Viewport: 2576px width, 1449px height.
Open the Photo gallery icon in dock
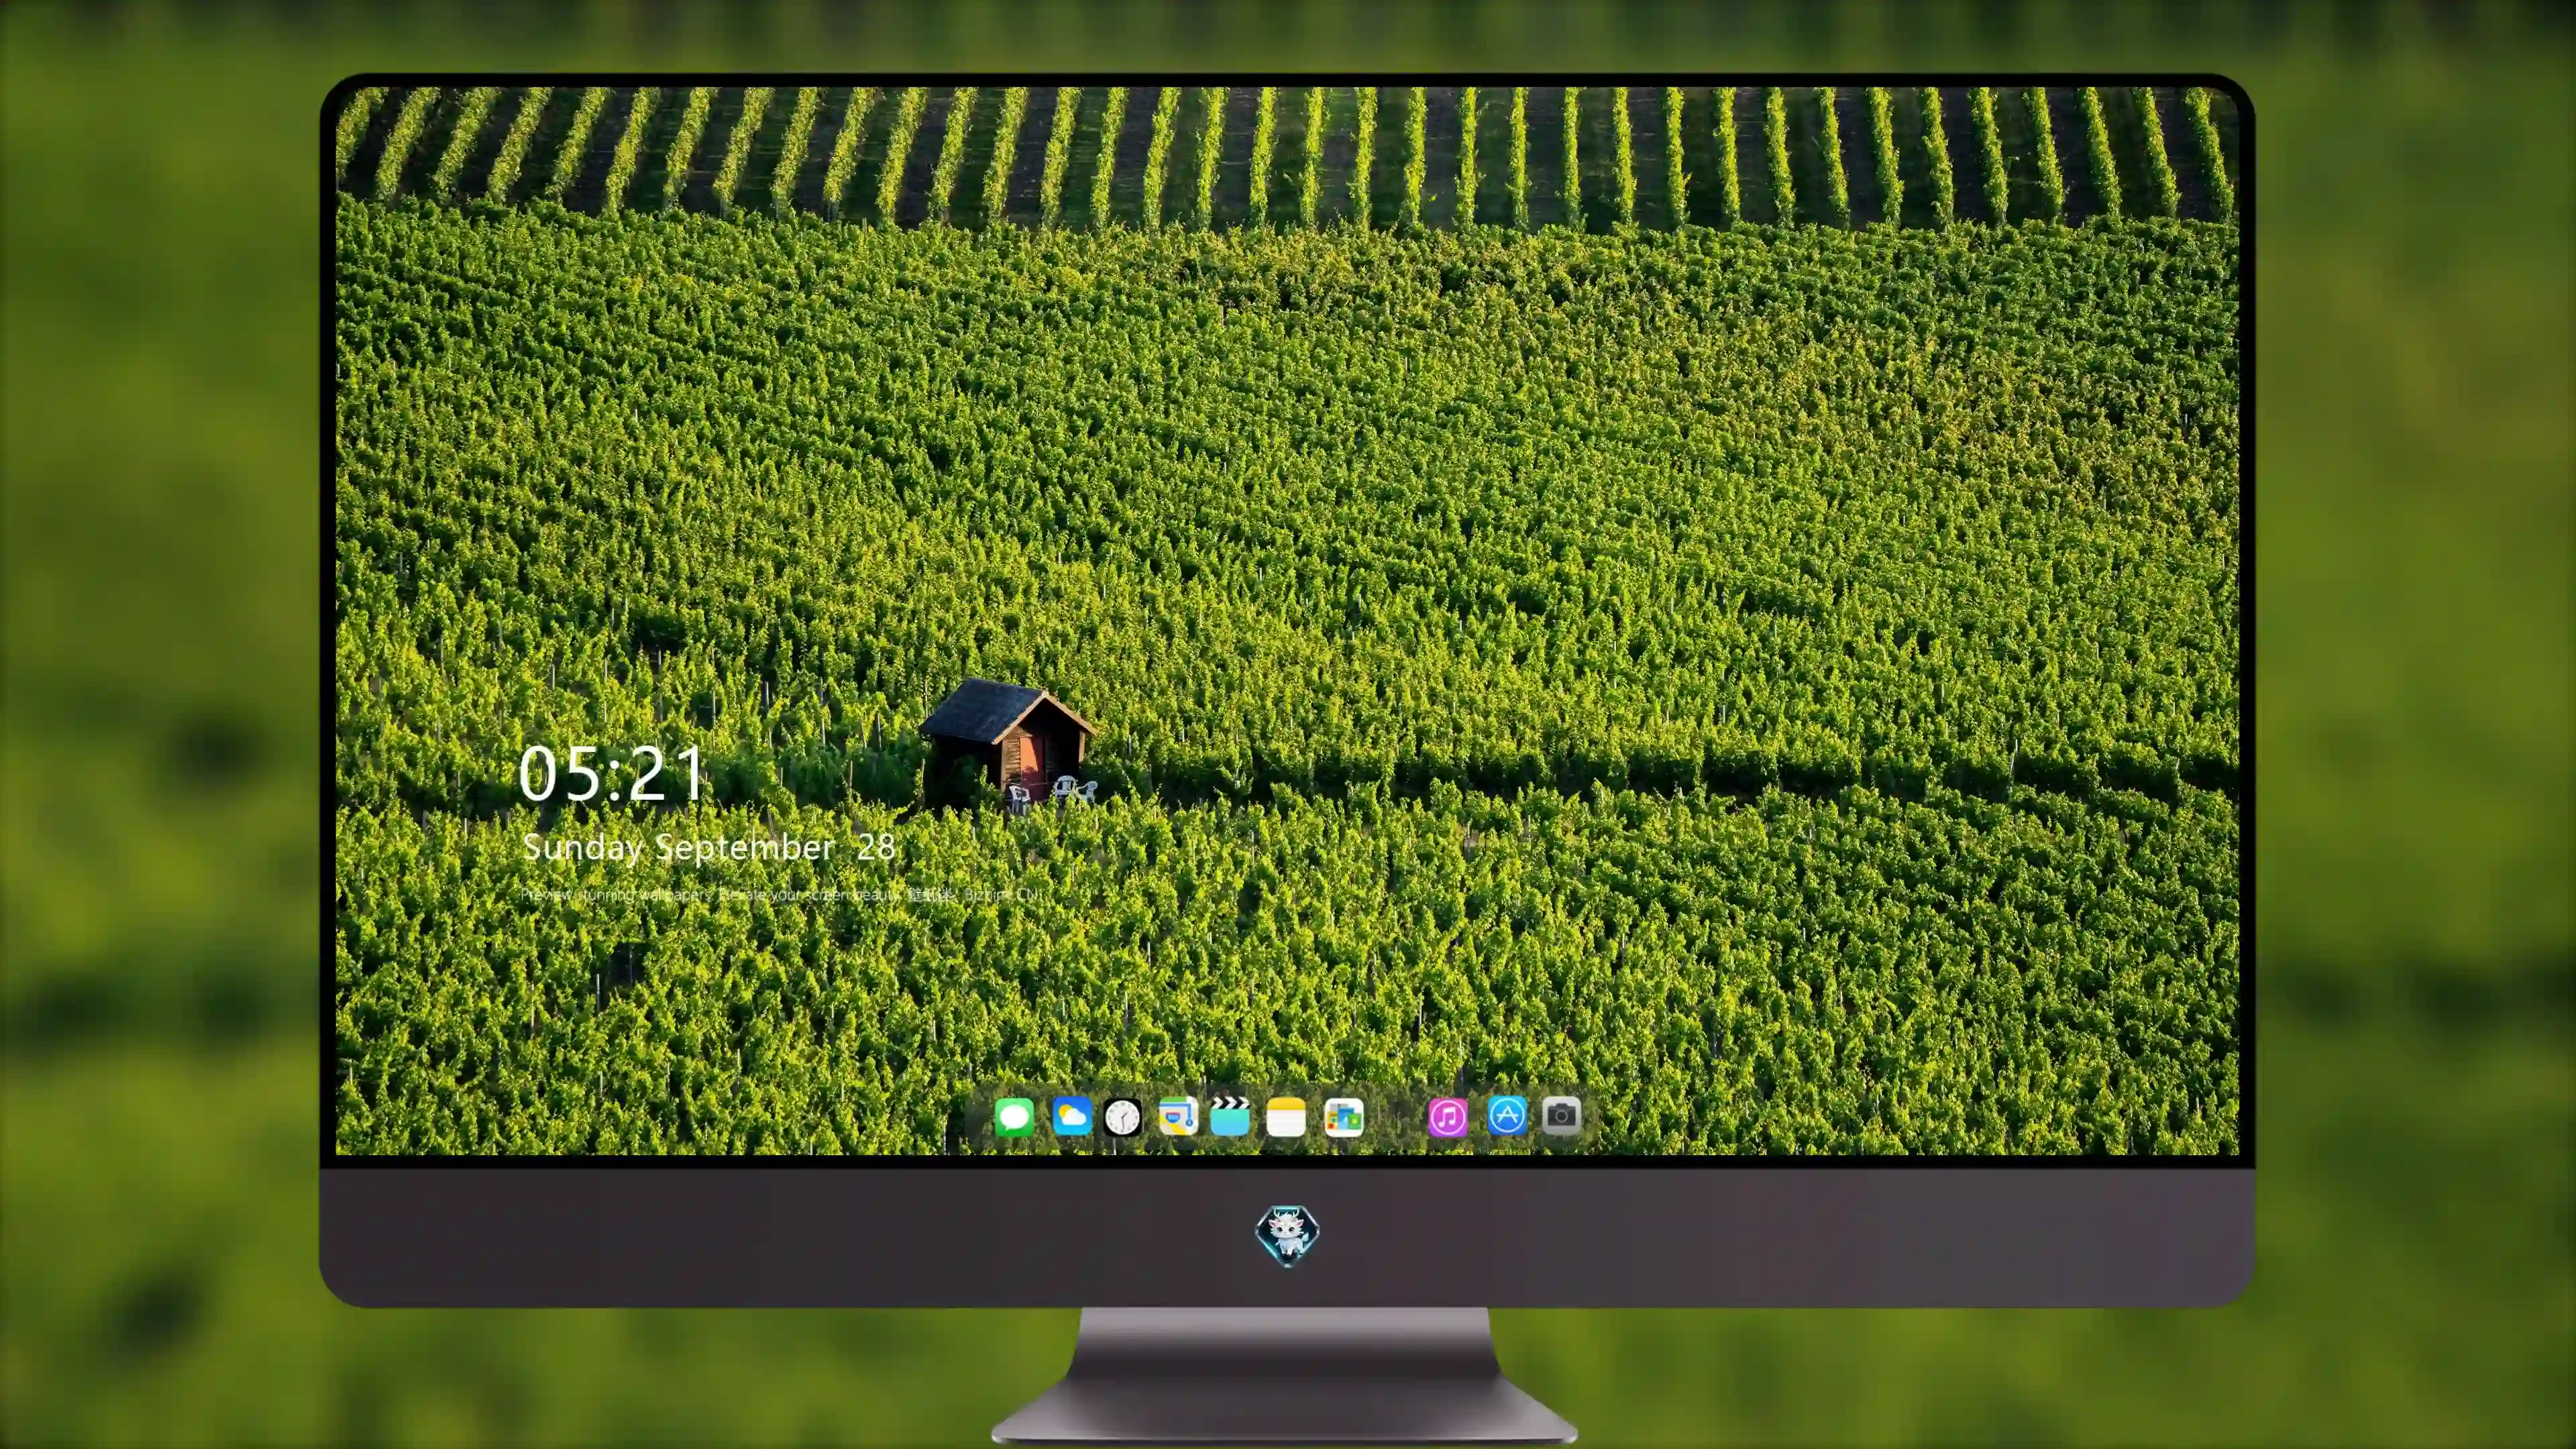1344,1117
